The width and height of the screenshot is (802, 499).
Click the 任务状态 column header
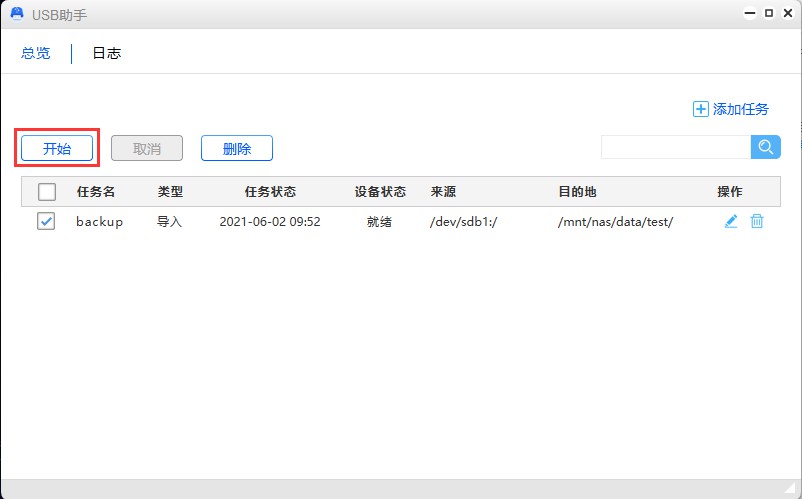pos(270,192)
